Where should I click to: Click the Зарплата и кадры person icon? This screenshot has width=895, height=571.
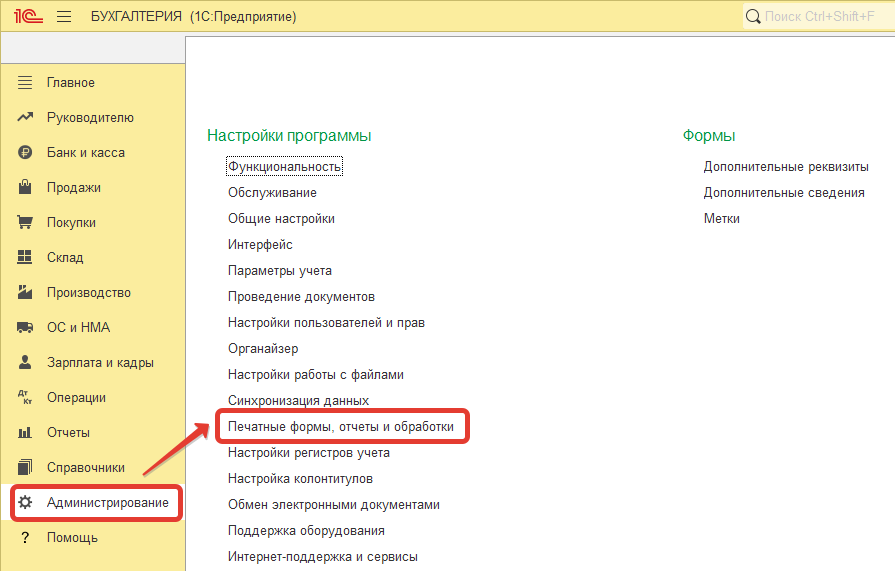click(x=25, y=362)
